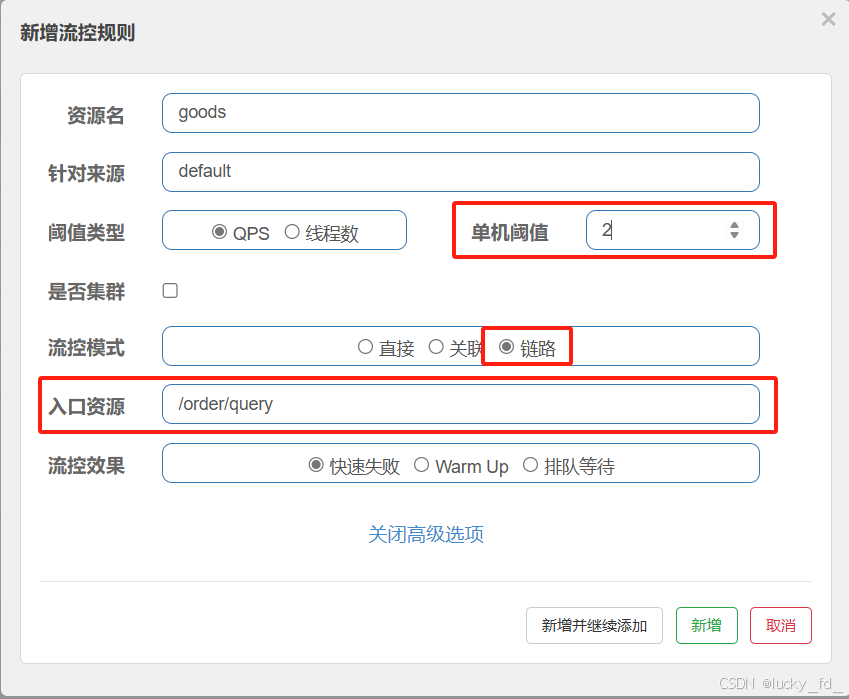Click the red 取消 button

pos(780,625)
